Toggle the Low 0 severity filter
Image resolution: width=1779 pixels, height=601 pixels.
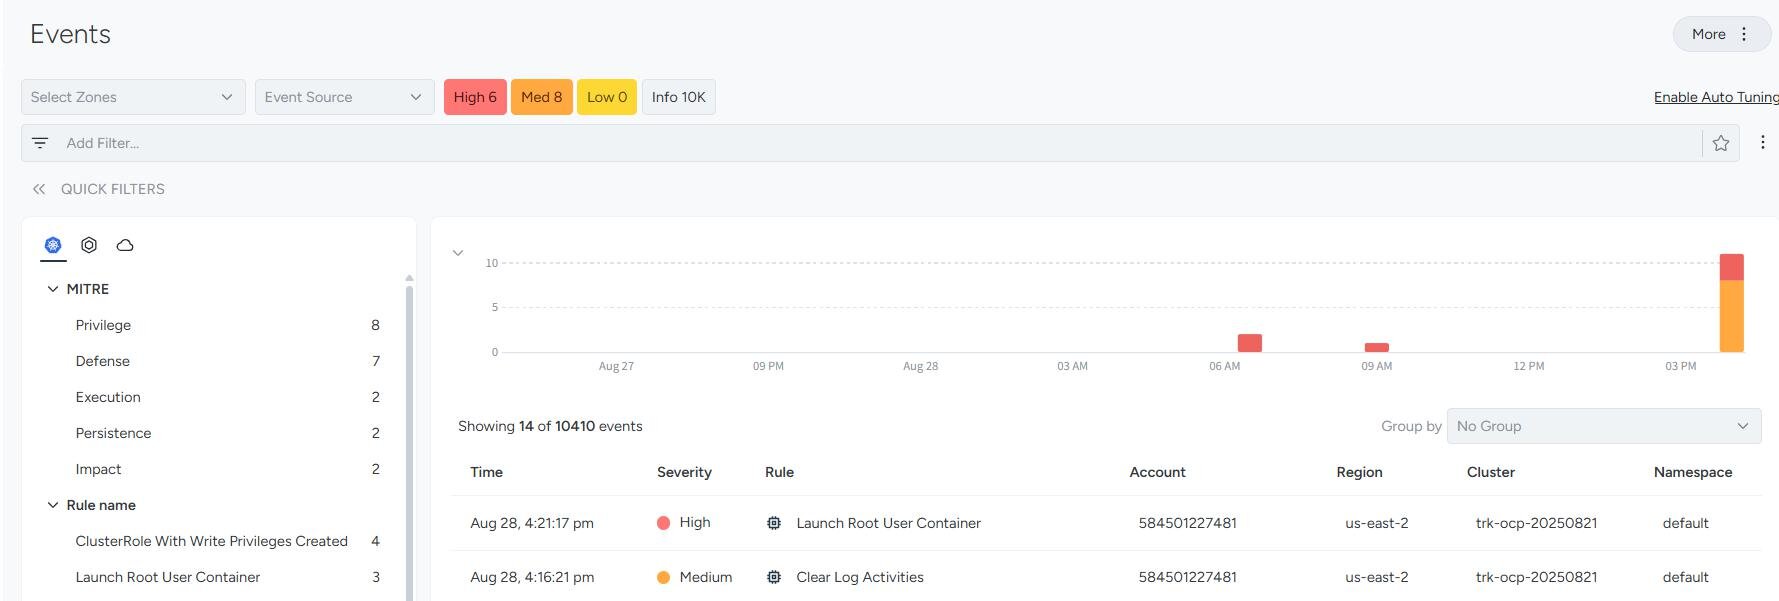pyautogui.click(x=607, y=97)
